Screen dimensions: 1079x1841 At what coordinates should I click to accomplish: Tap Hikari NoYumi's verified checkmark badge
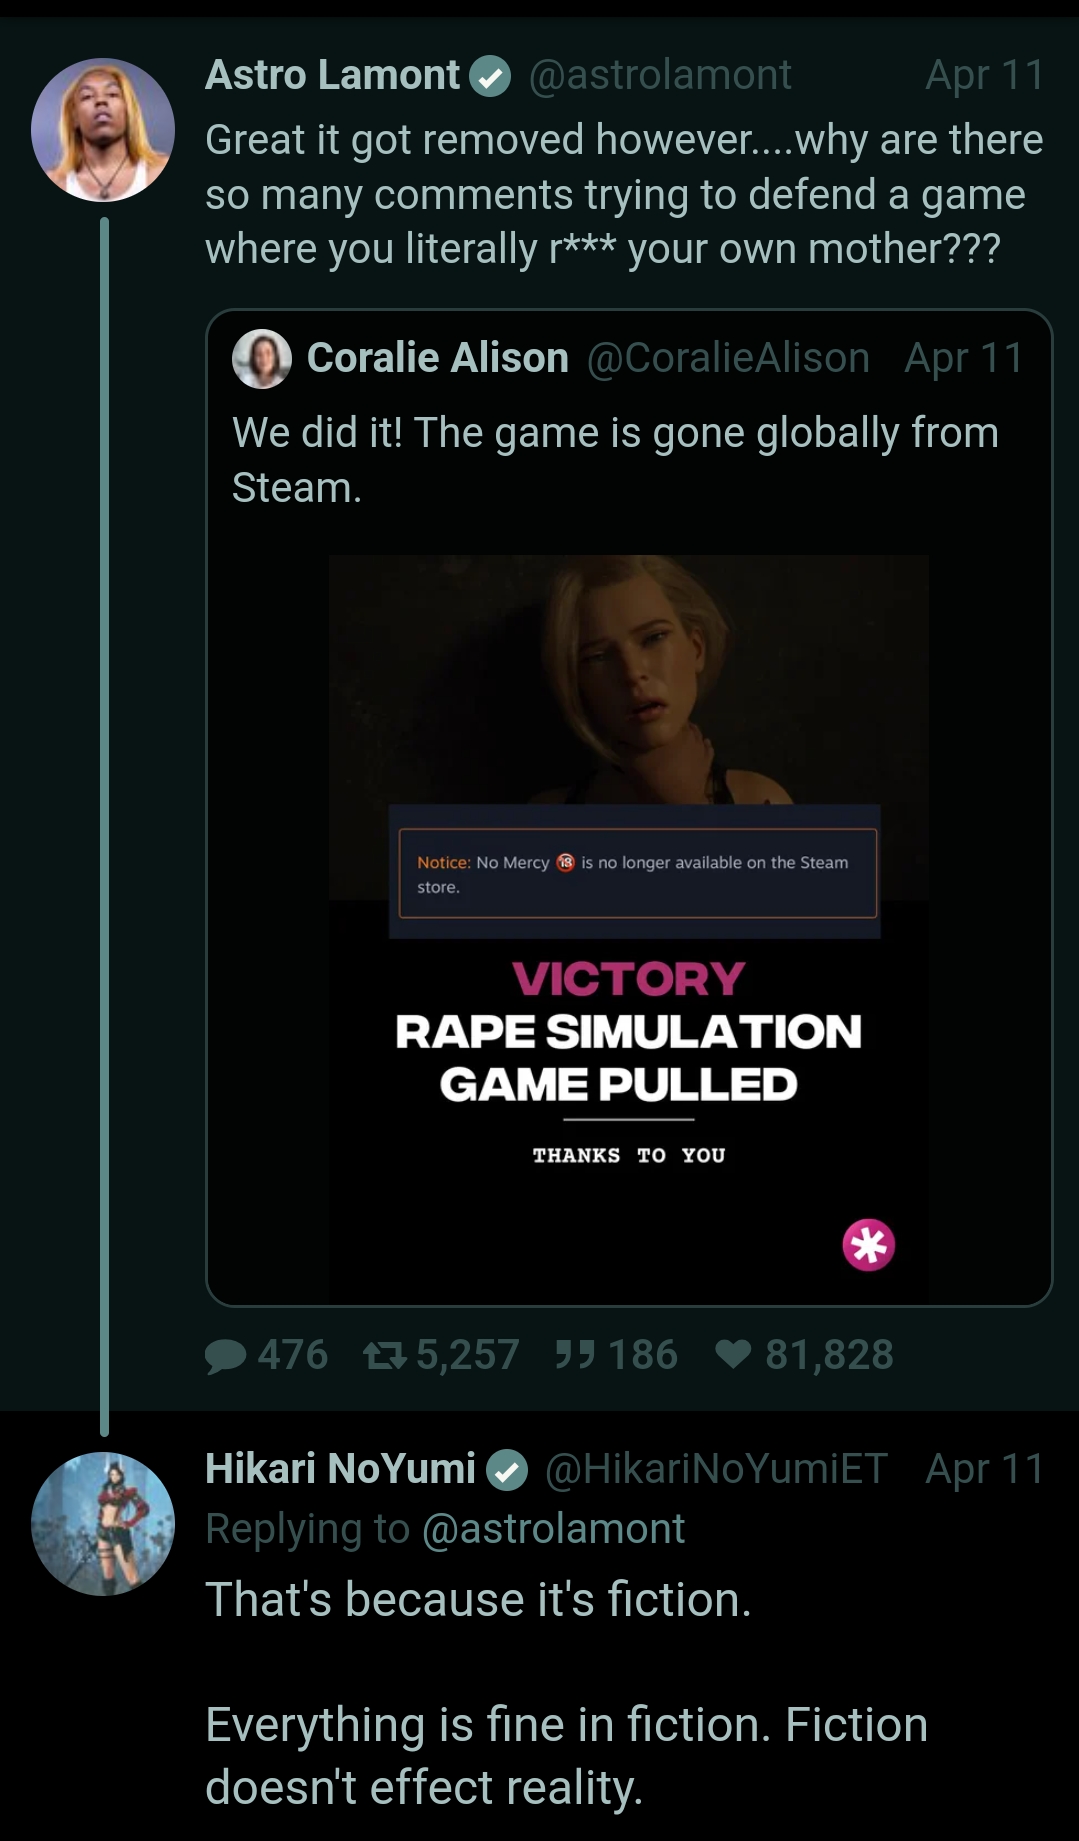point(507,1471)
